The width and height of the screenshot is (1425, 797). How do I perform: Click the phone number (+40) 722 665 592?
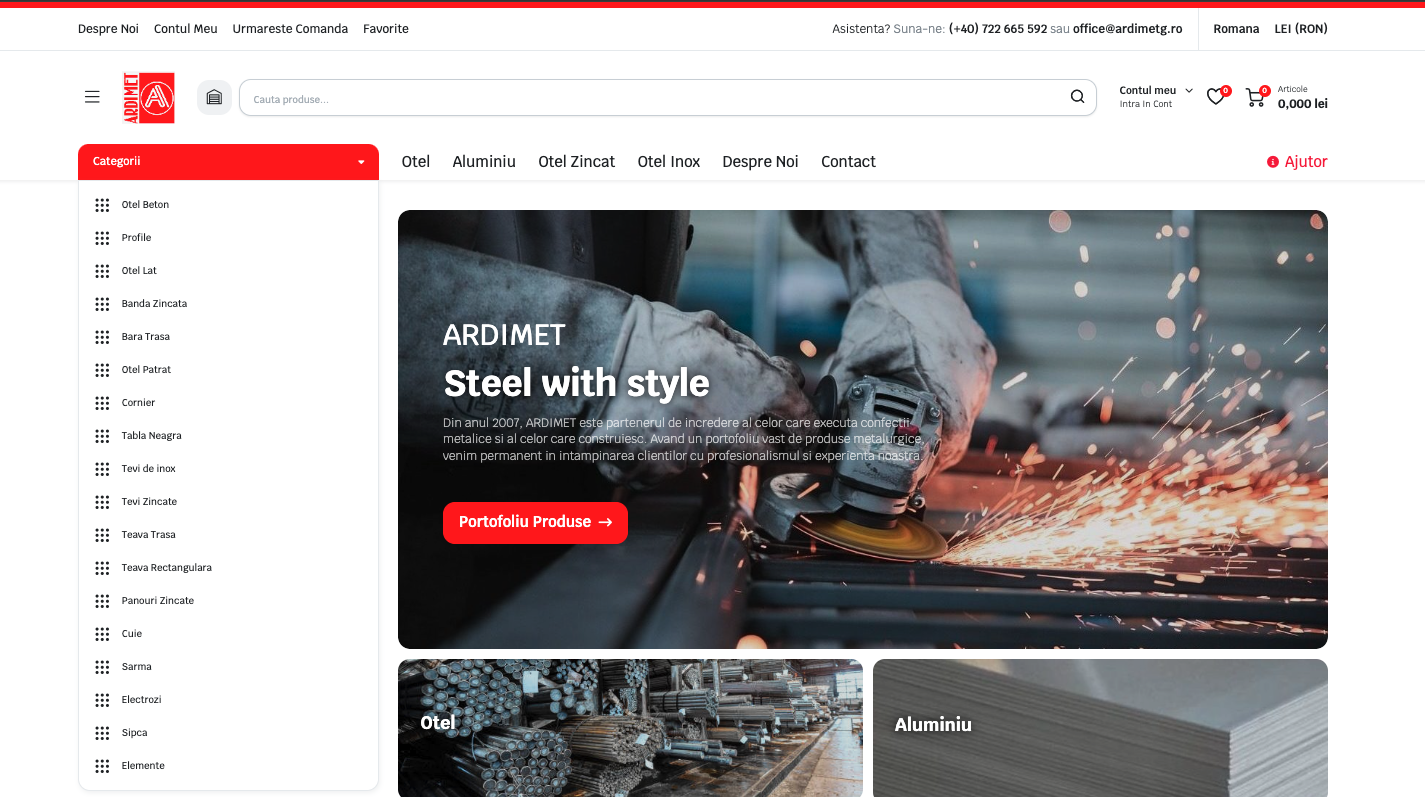998,29
